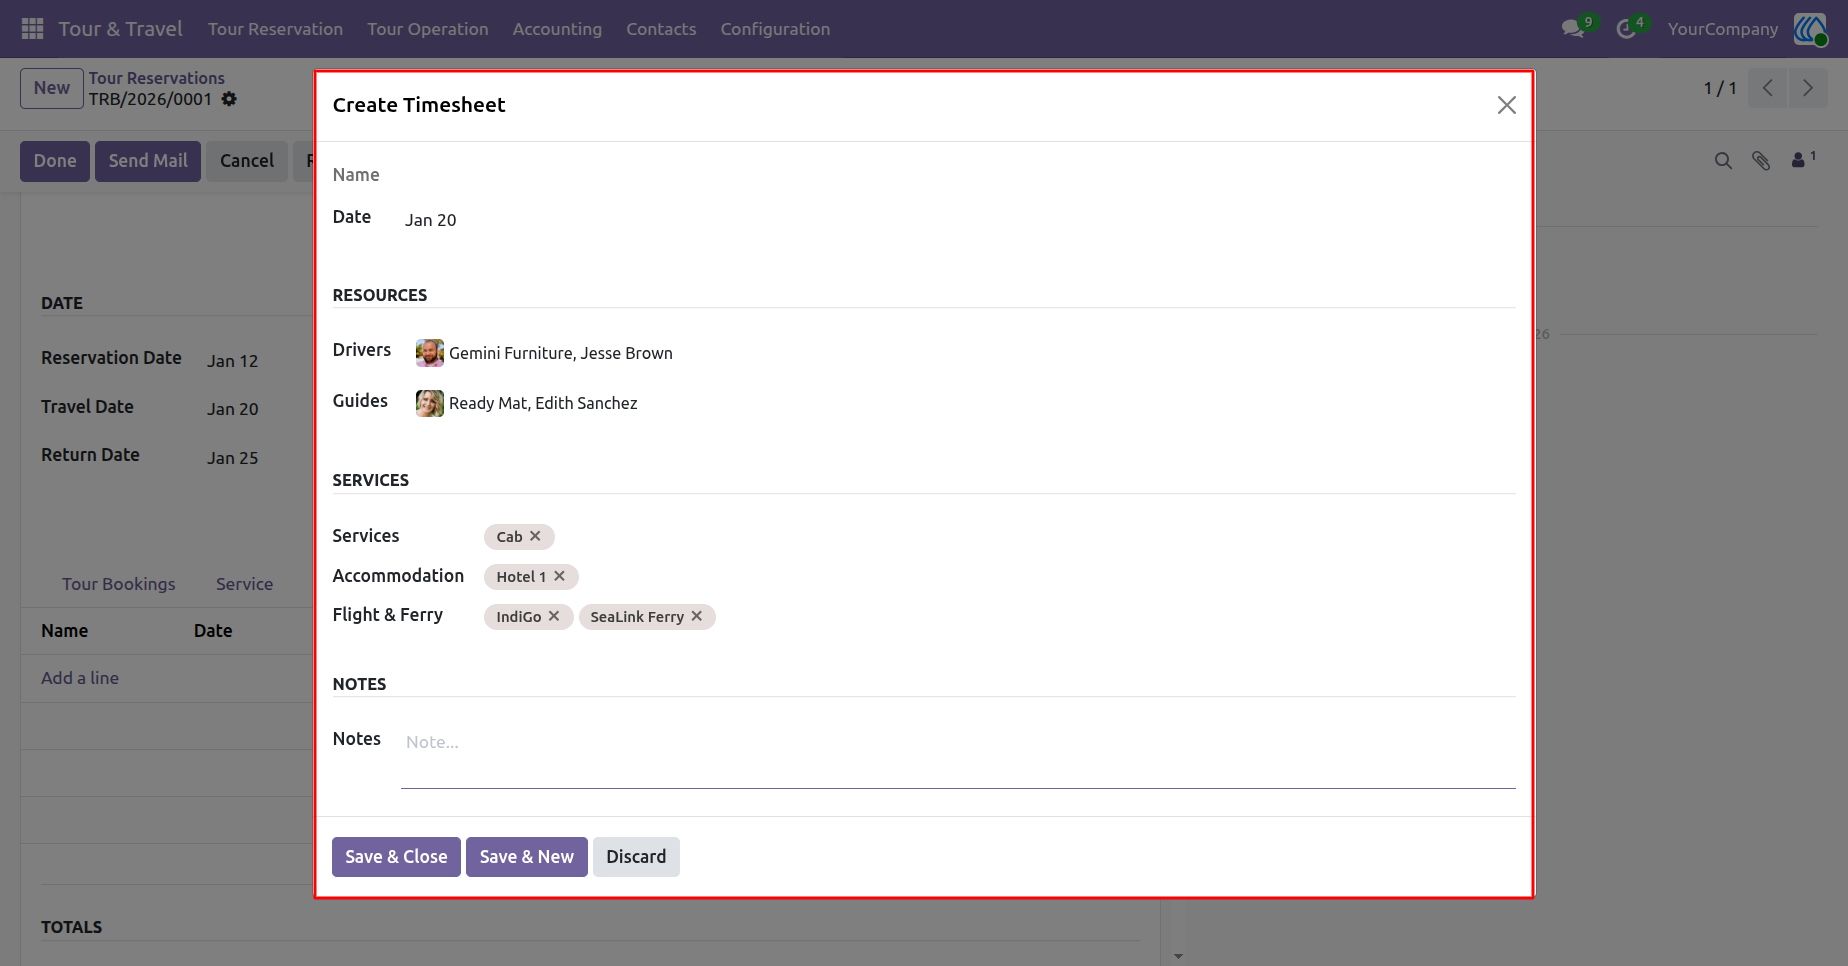Close the Create Timesheet dialog
The width and height of the screenshot is (1848, 966).
coord(1507,105)
